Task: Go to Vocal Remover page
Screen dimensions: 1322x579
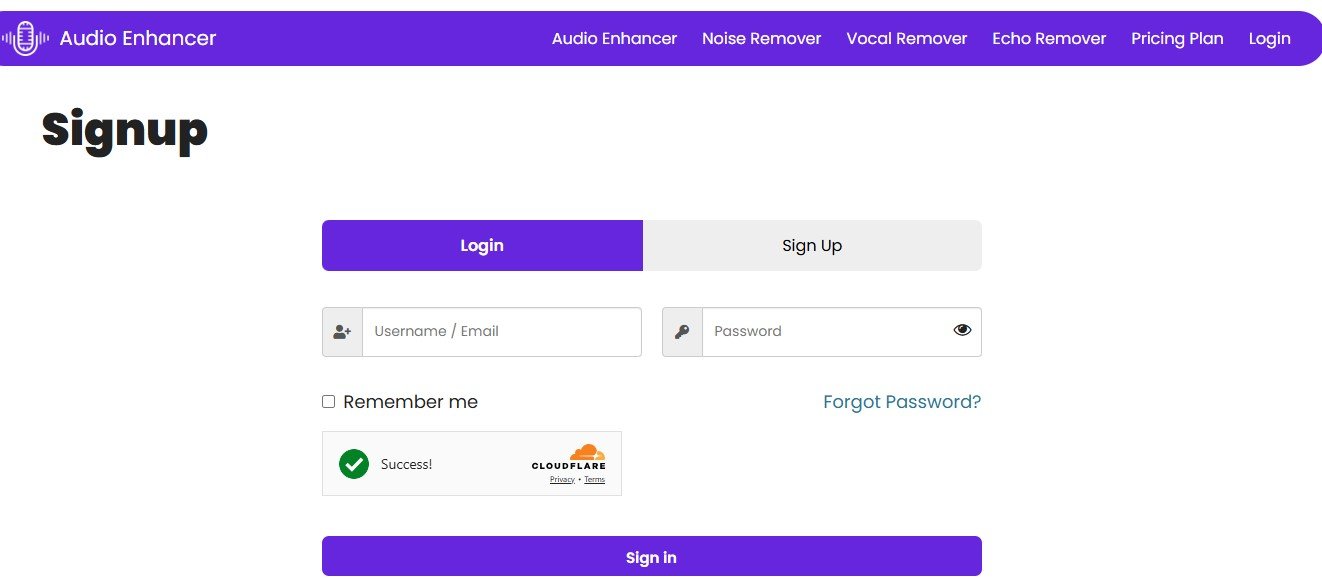Action: point(906,39)
